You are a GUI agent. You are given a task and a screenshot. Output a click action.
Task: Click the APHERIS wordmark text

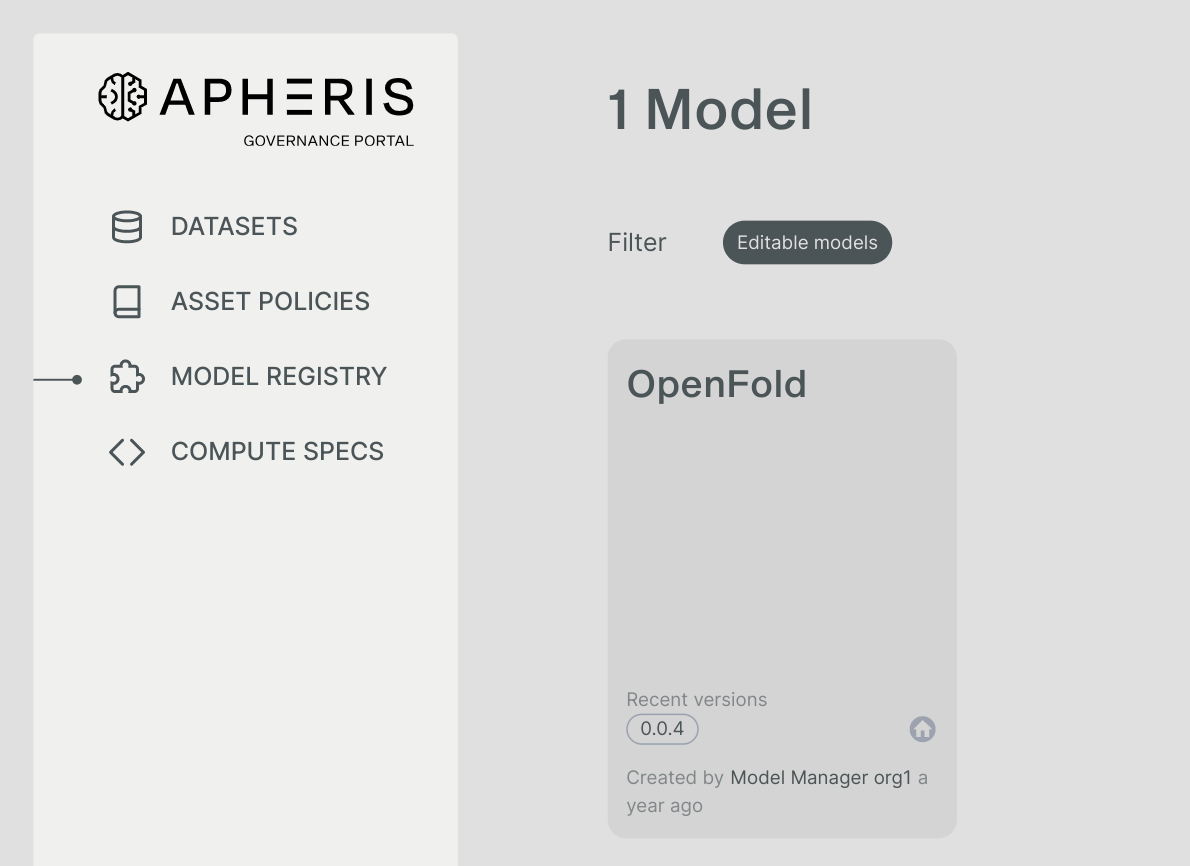286,97
